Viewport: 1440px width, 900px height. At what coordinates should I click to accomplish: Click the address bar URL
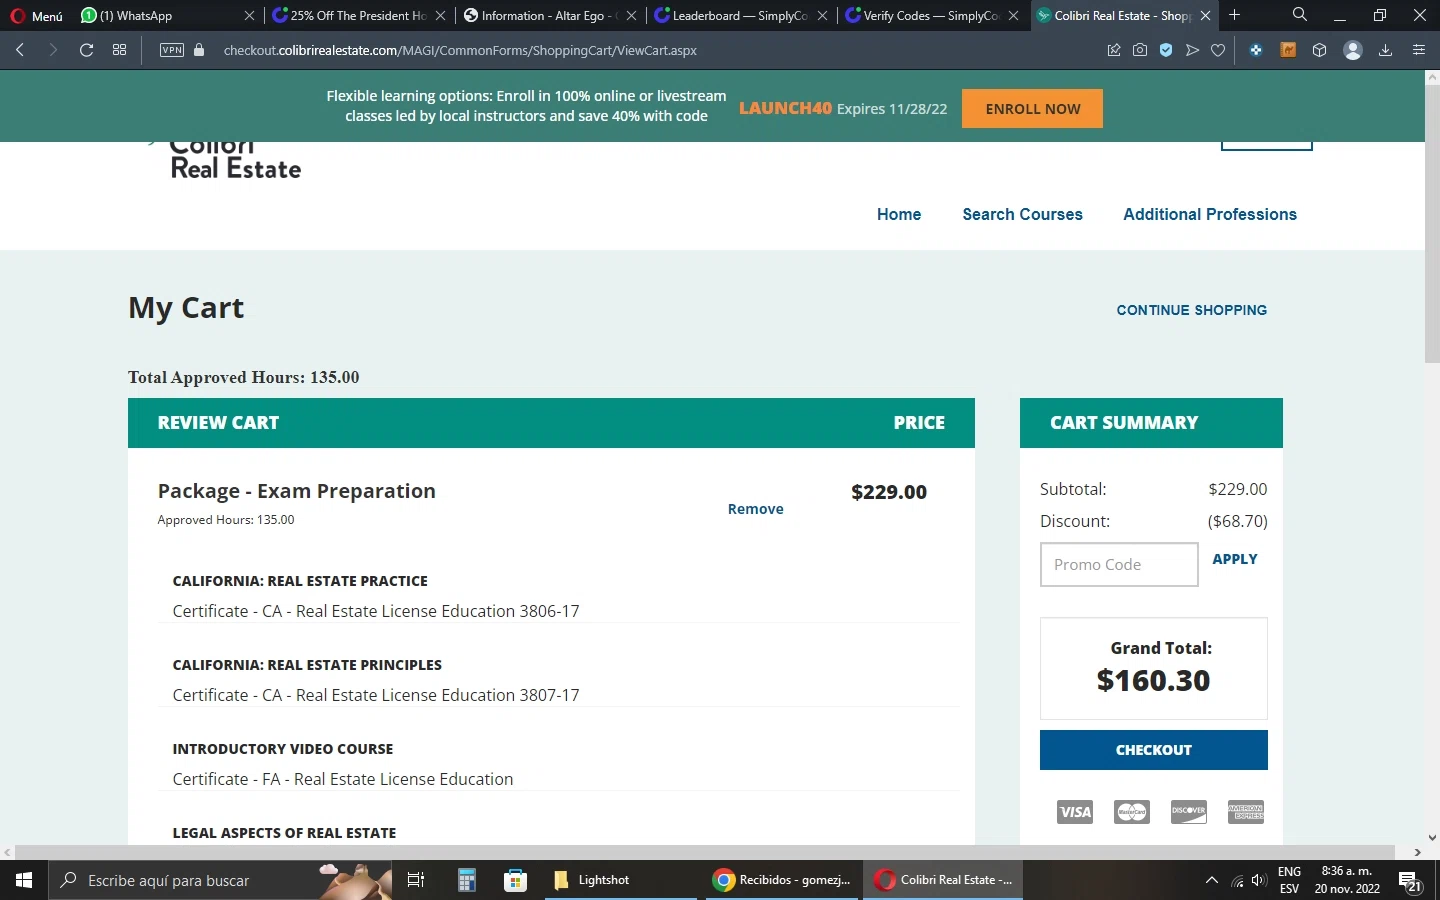[460, 50]
